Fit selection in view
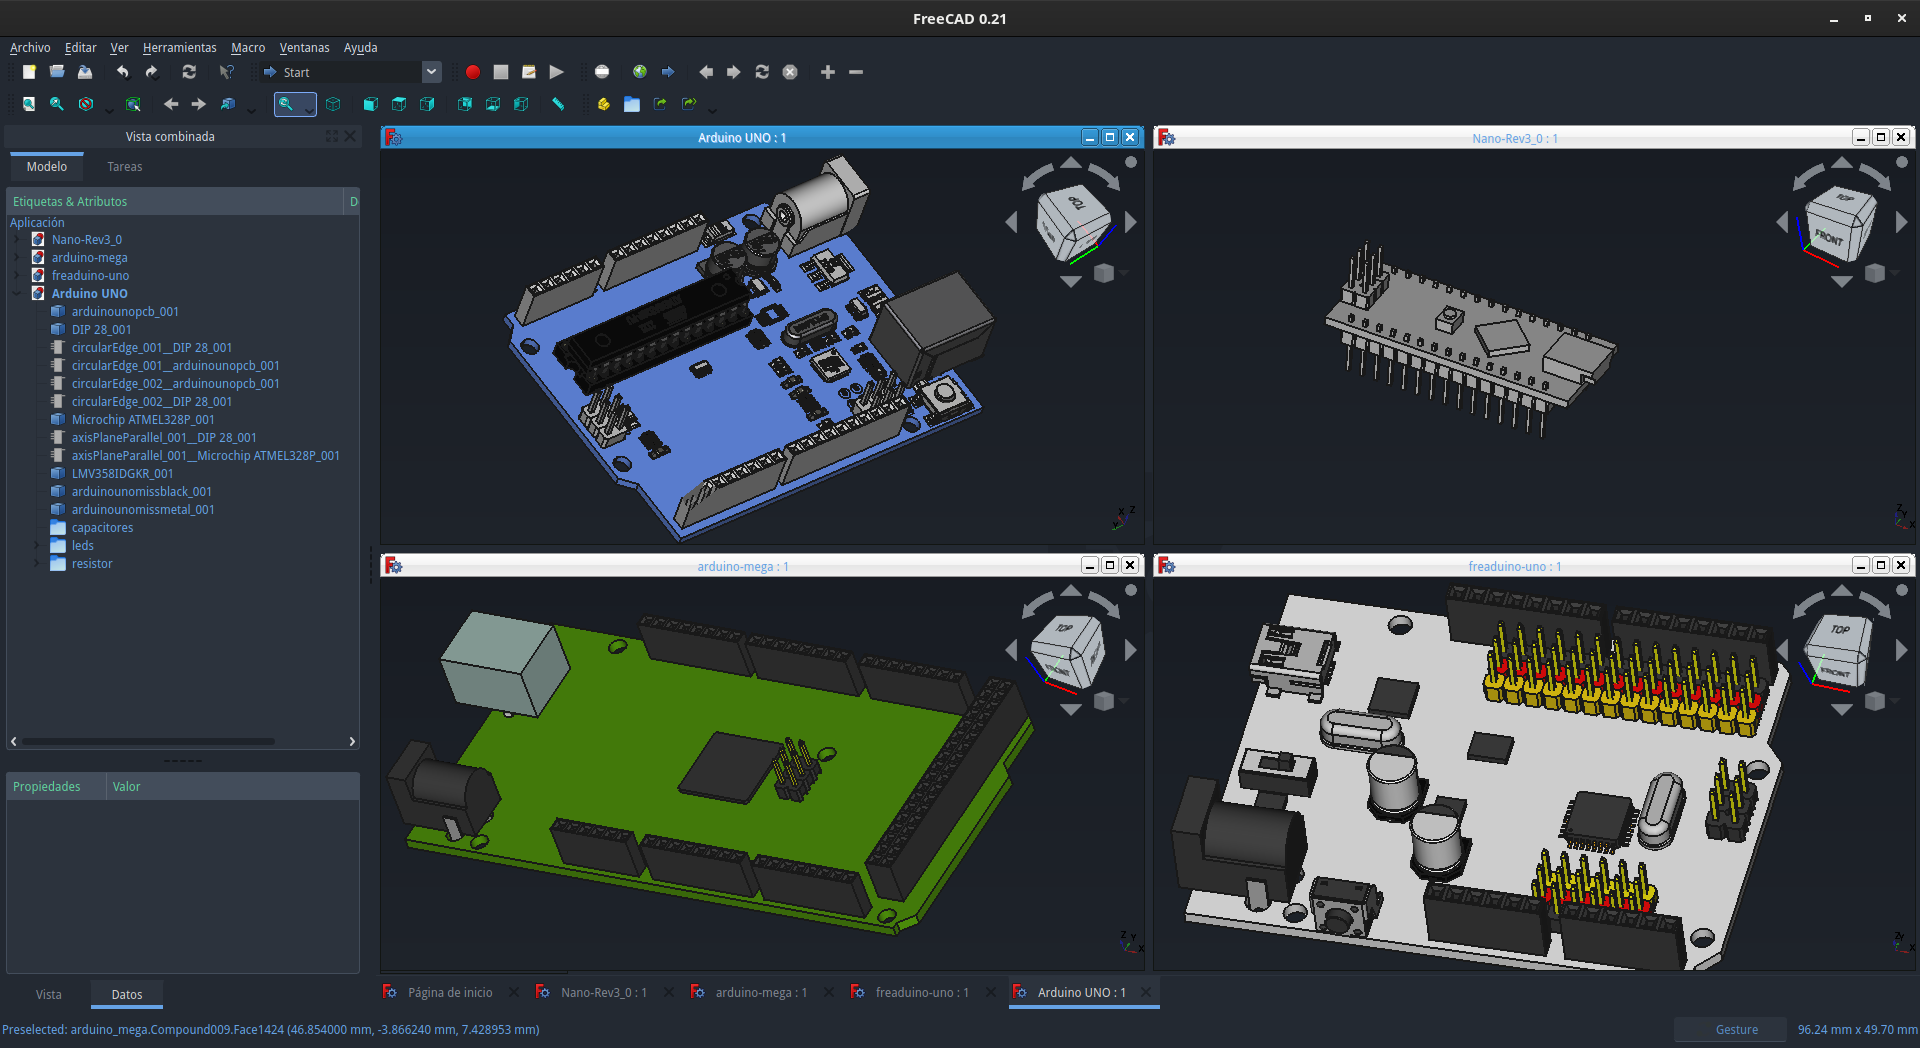1920x1048 pixels. [57, 104]
